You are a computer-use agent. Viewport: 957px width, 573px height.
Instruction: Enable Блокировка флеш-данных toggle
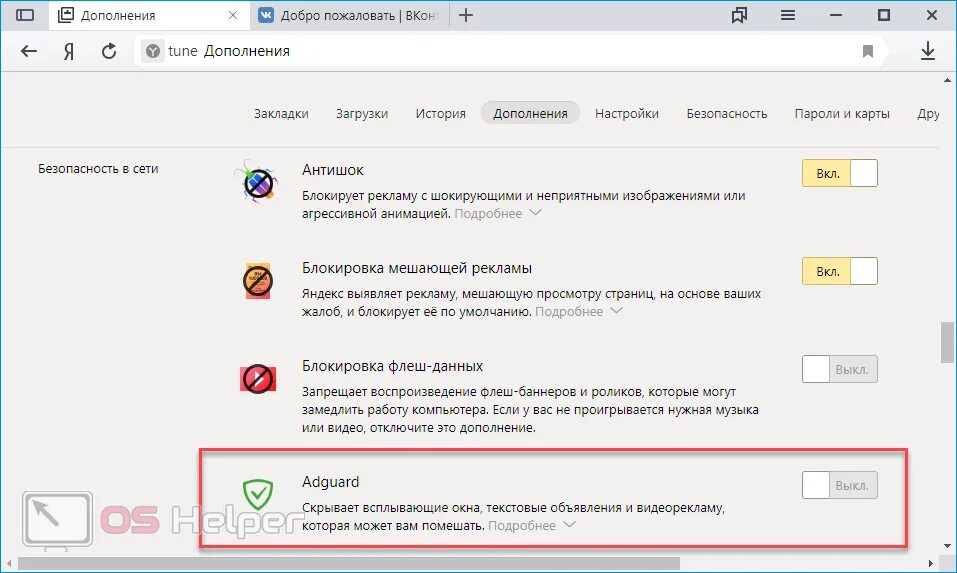pos(840,369)
